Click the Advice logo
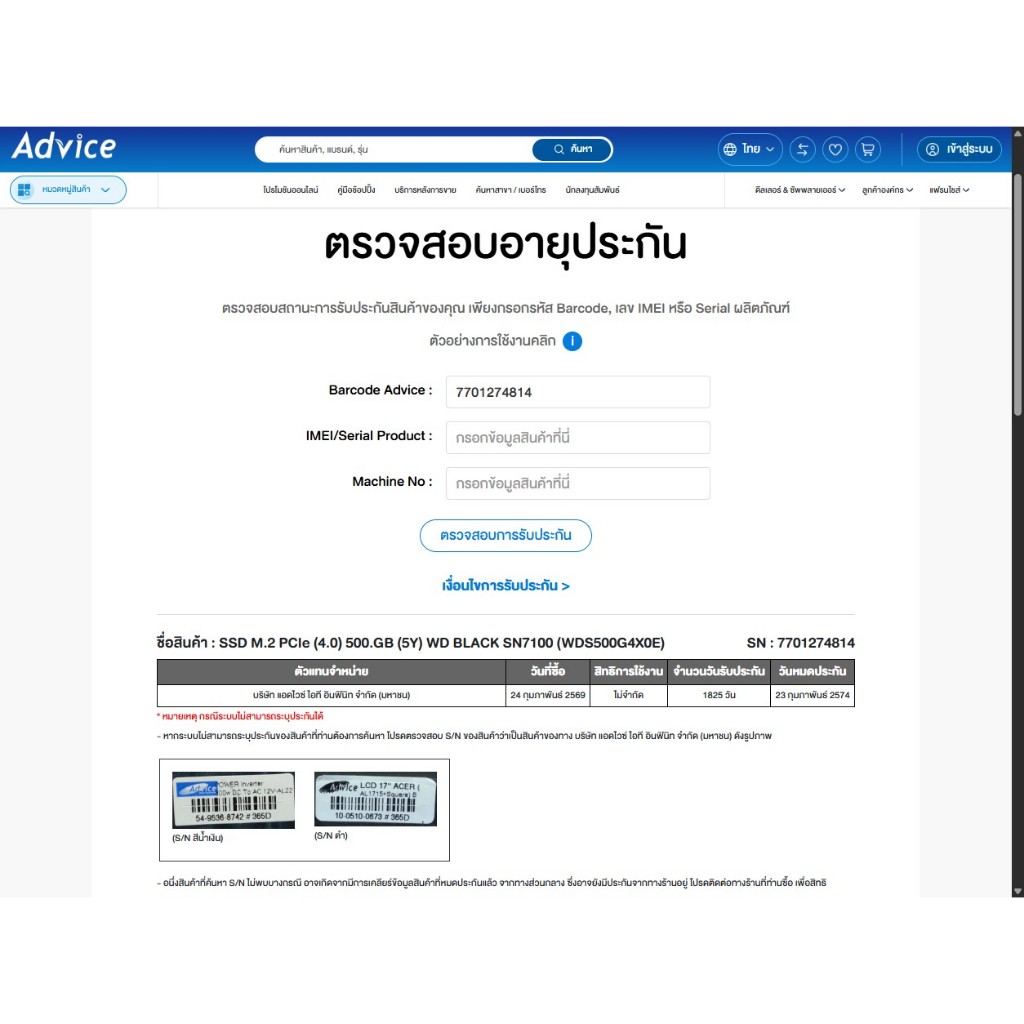 pyautogui.click(x=64, y=147)
